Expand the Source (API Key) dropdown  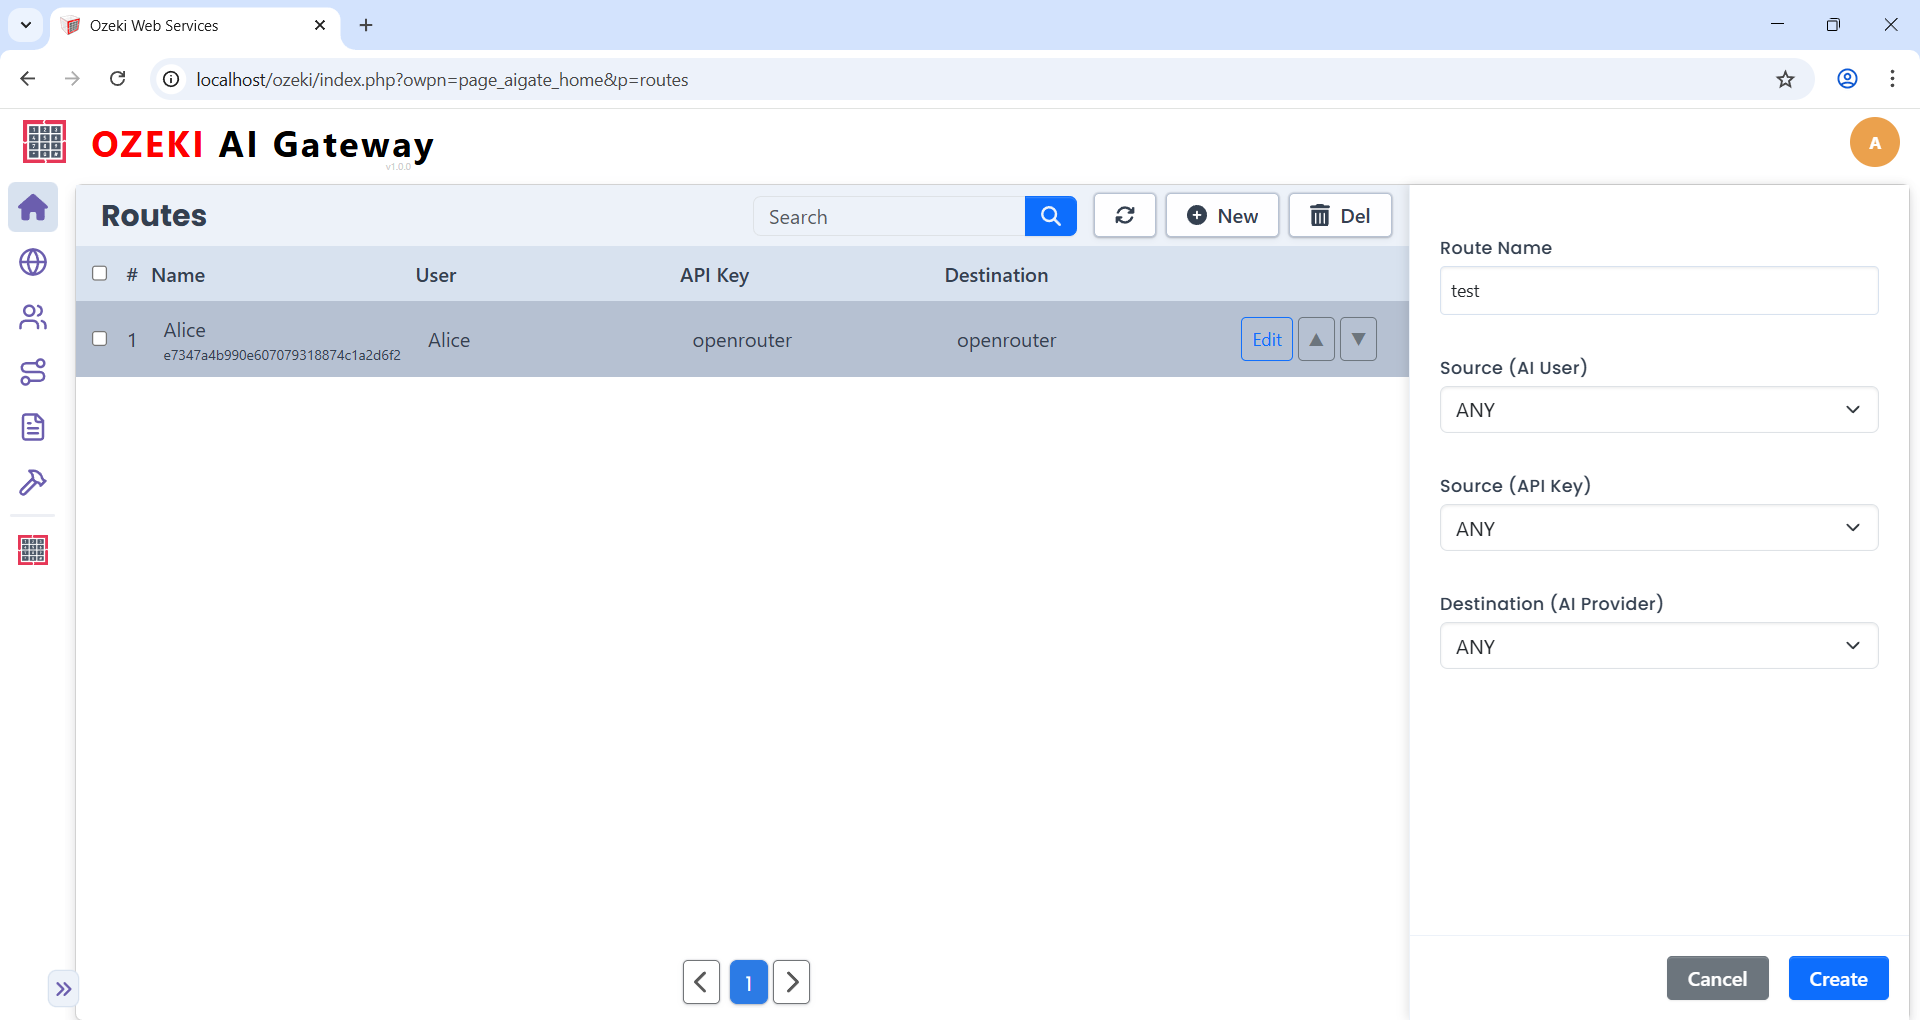[1658, 528]
